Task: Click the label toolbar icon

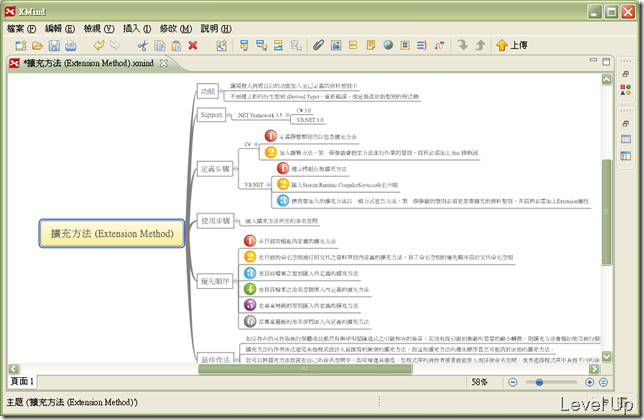Action: click(x=353, y=45)
